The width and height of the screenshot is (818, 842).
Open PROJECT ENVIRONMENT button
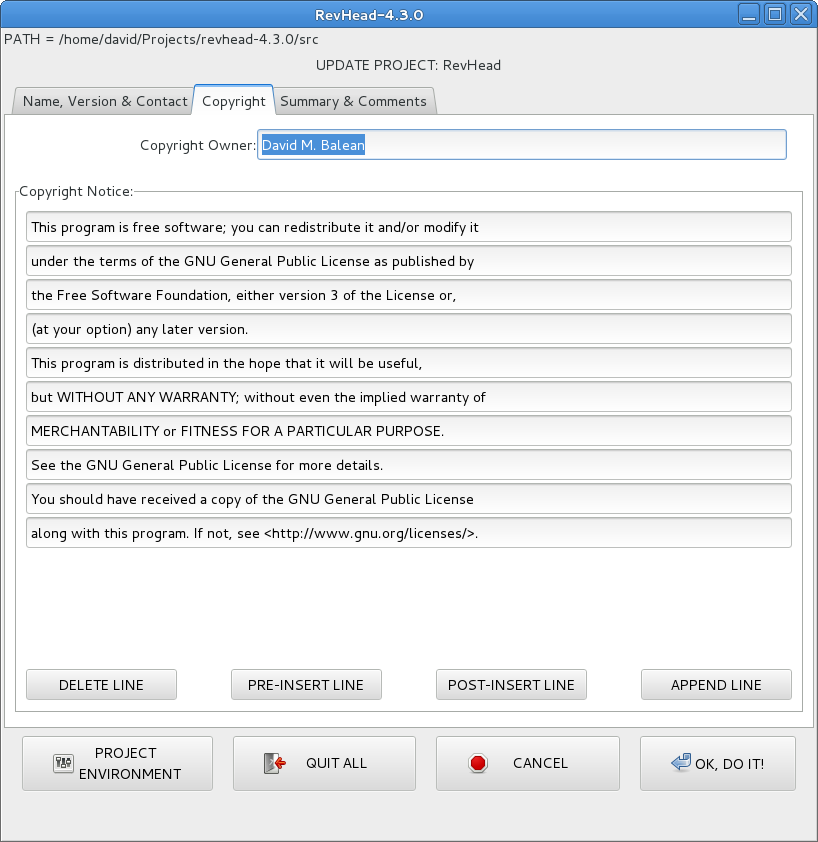point(117,763)
